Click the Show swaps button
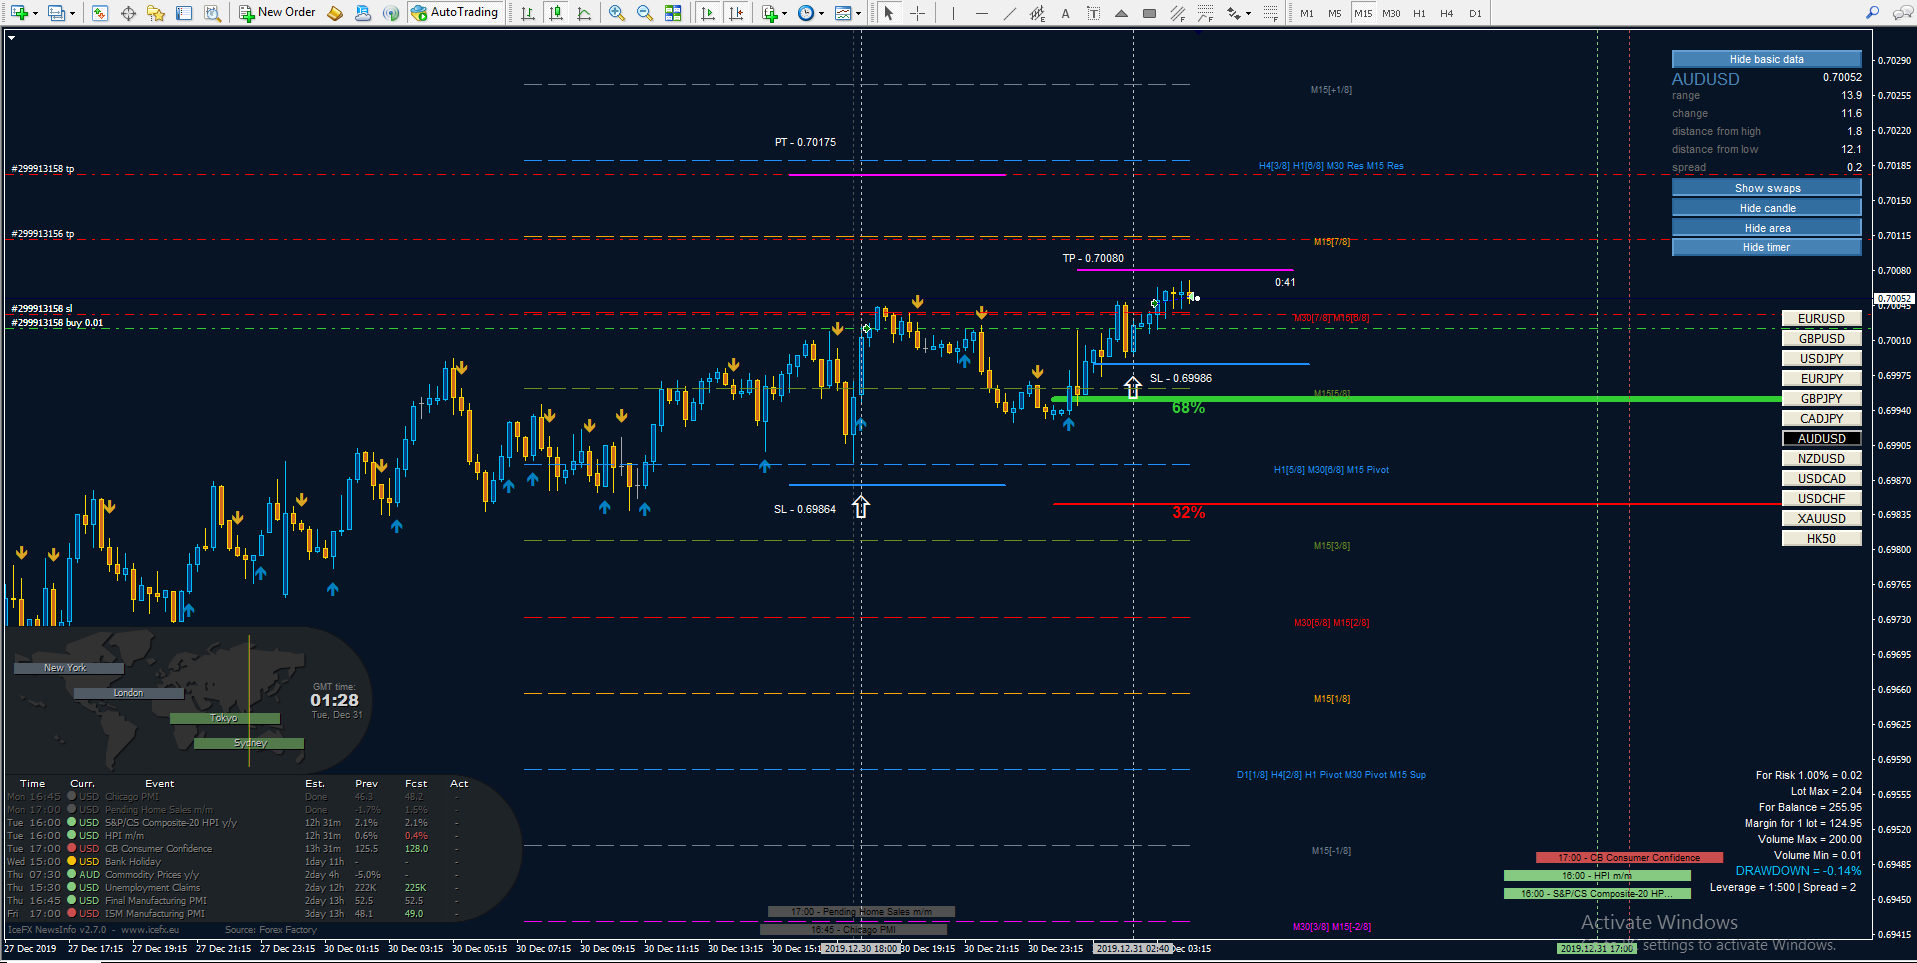Viewport: 1917px width, 963px height. (x=1766, y=188)
